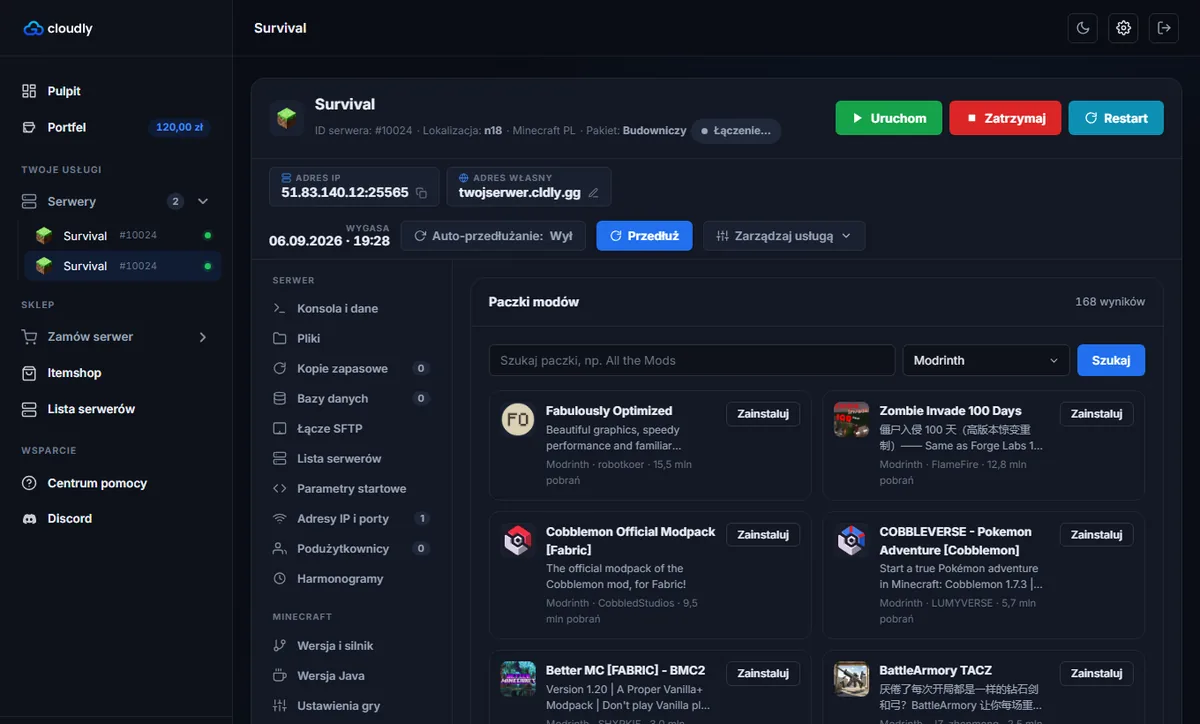
Task: Click the Better MC pack thumbnail
Action: point(518,679)
